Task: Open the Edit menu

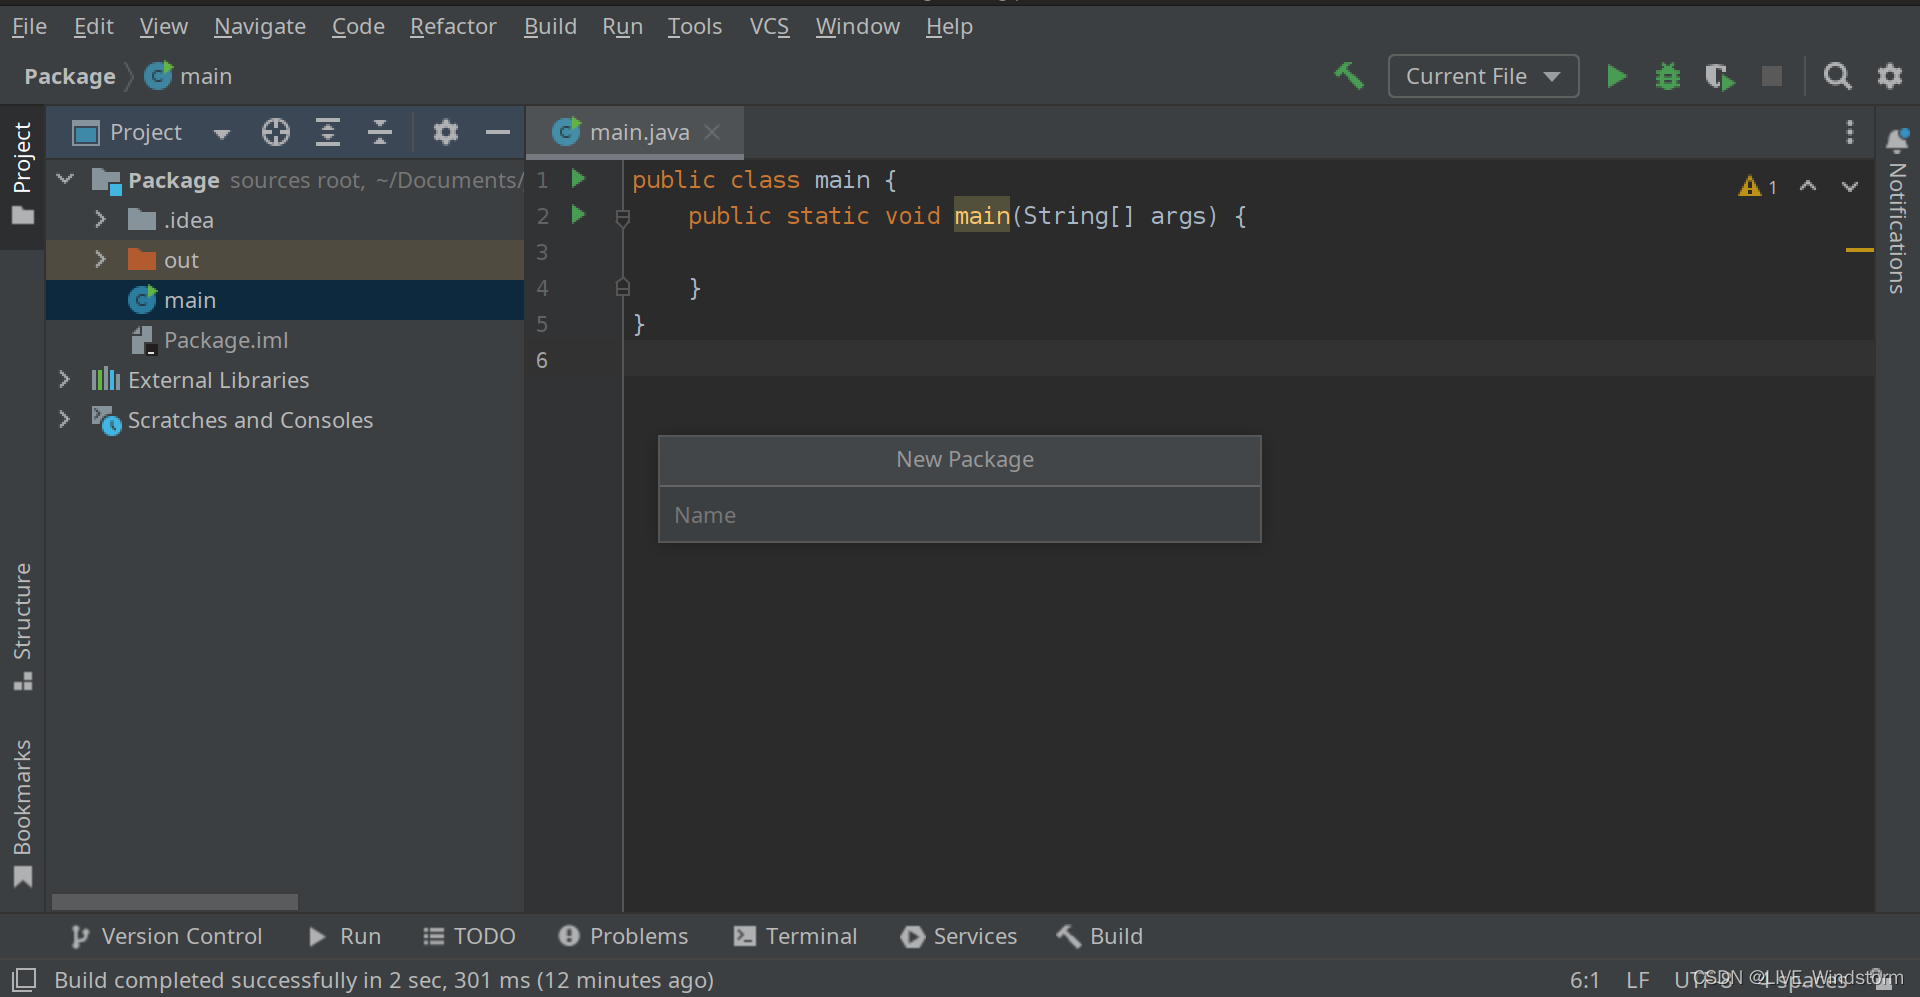Action: [93, 26]
